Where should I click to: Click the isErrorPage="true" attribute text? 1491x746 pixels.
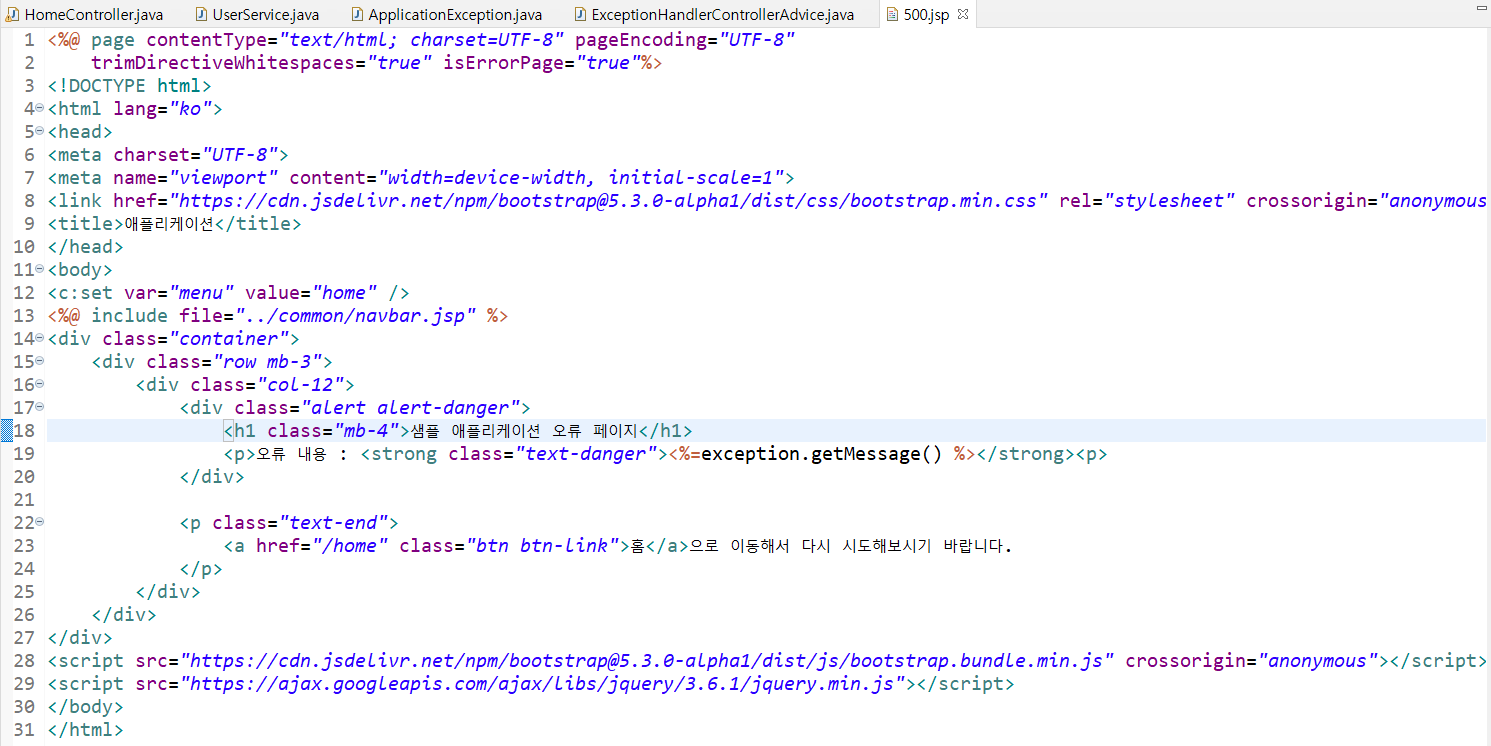pos(542,63)
